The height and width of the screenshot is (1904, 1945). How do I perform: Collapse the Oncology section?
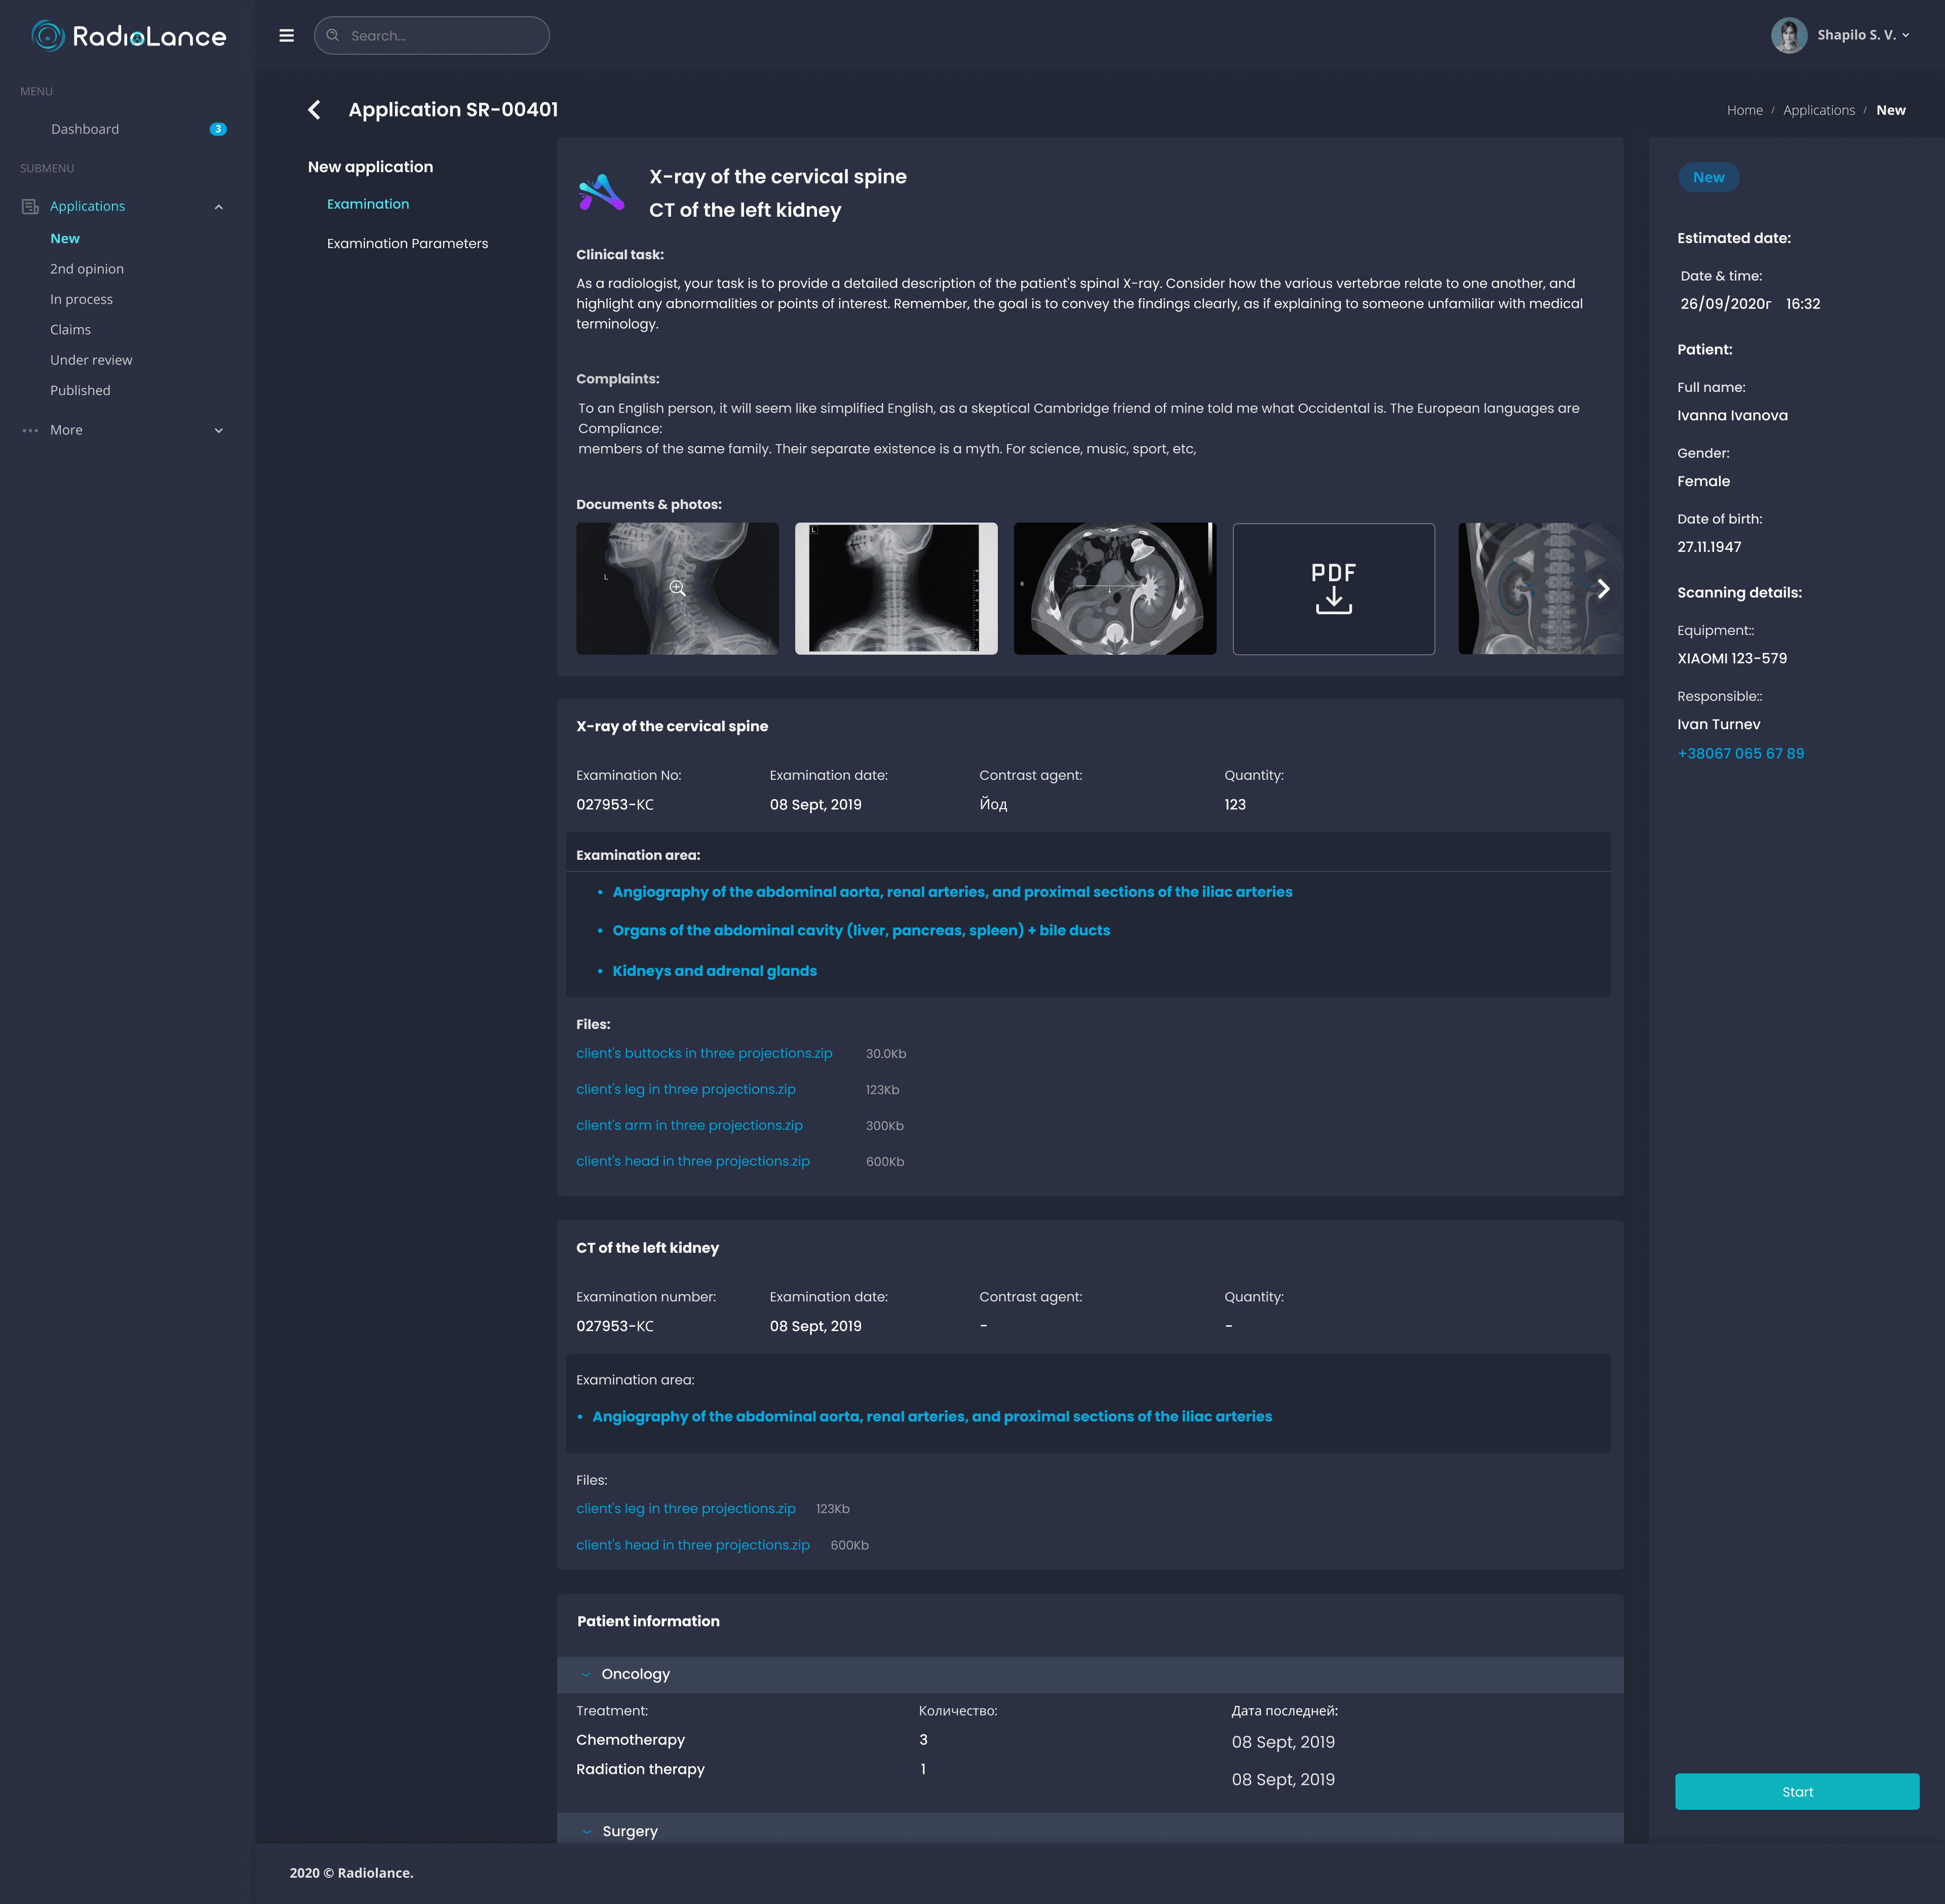coord(586,1675)
